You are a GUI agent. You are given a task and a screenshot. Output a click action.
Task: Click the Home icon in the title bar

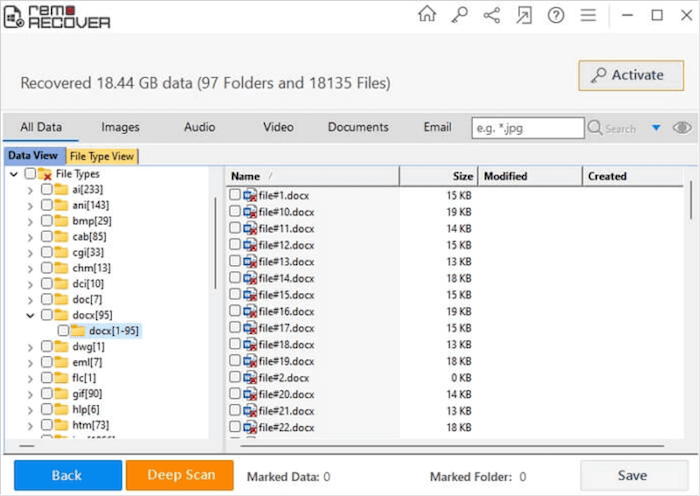427,15
